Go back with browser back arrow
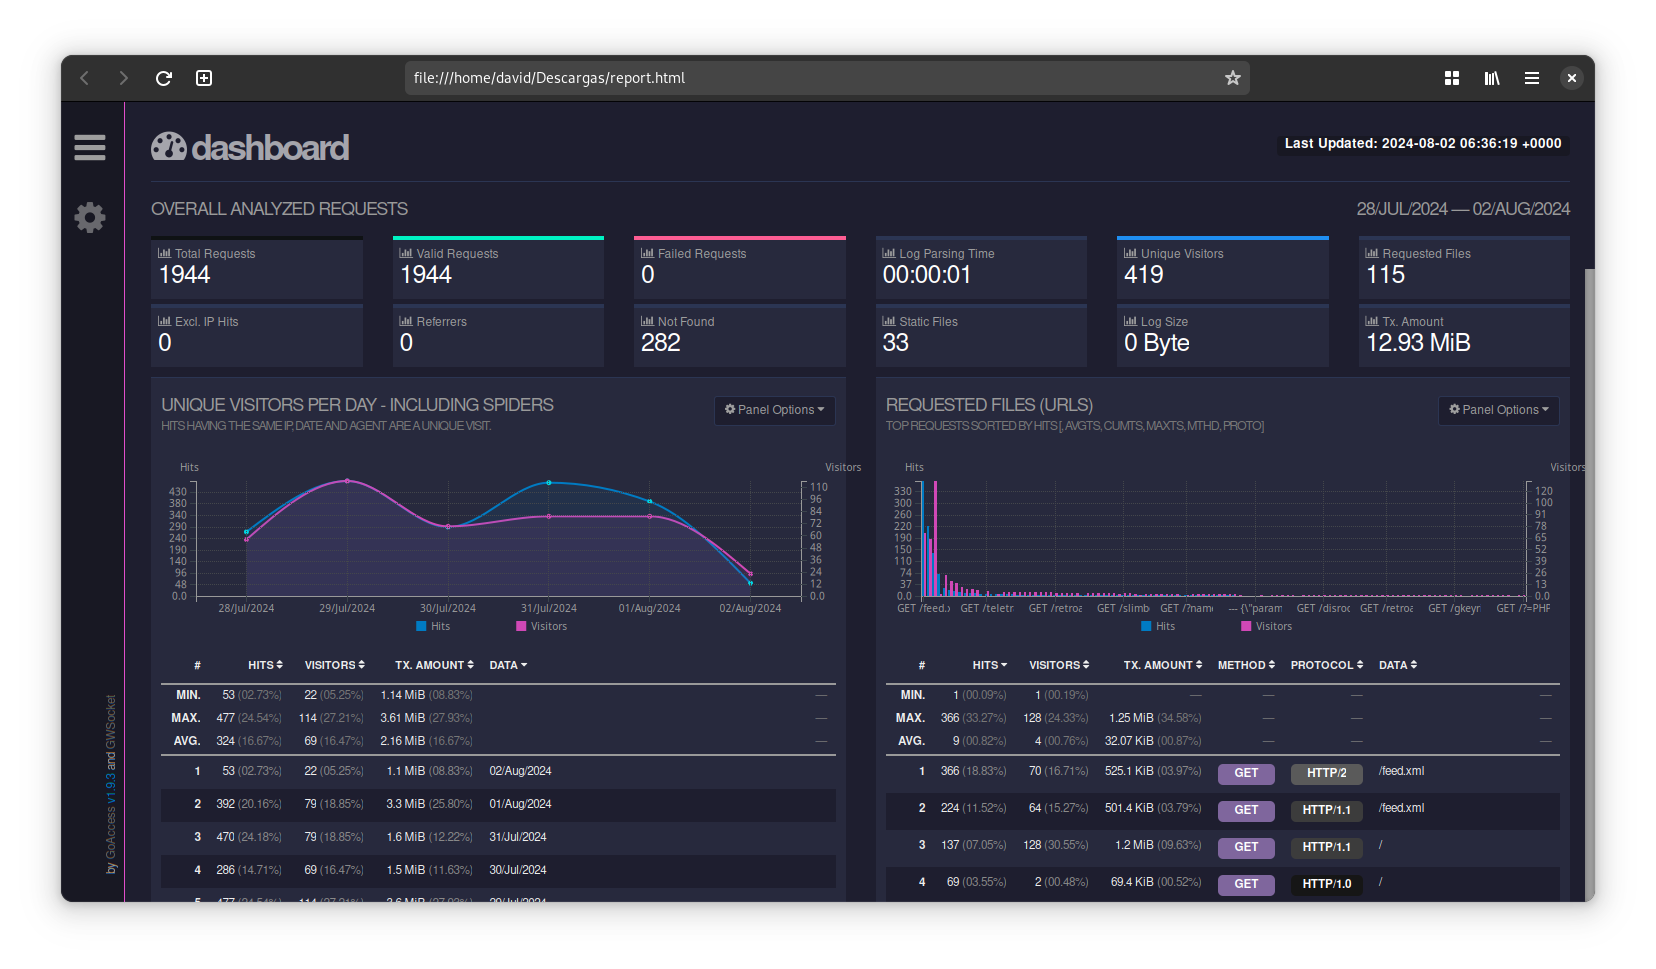Image resolution: width=1656 pixels, height=969 pixels. click(x=85, y=78)
